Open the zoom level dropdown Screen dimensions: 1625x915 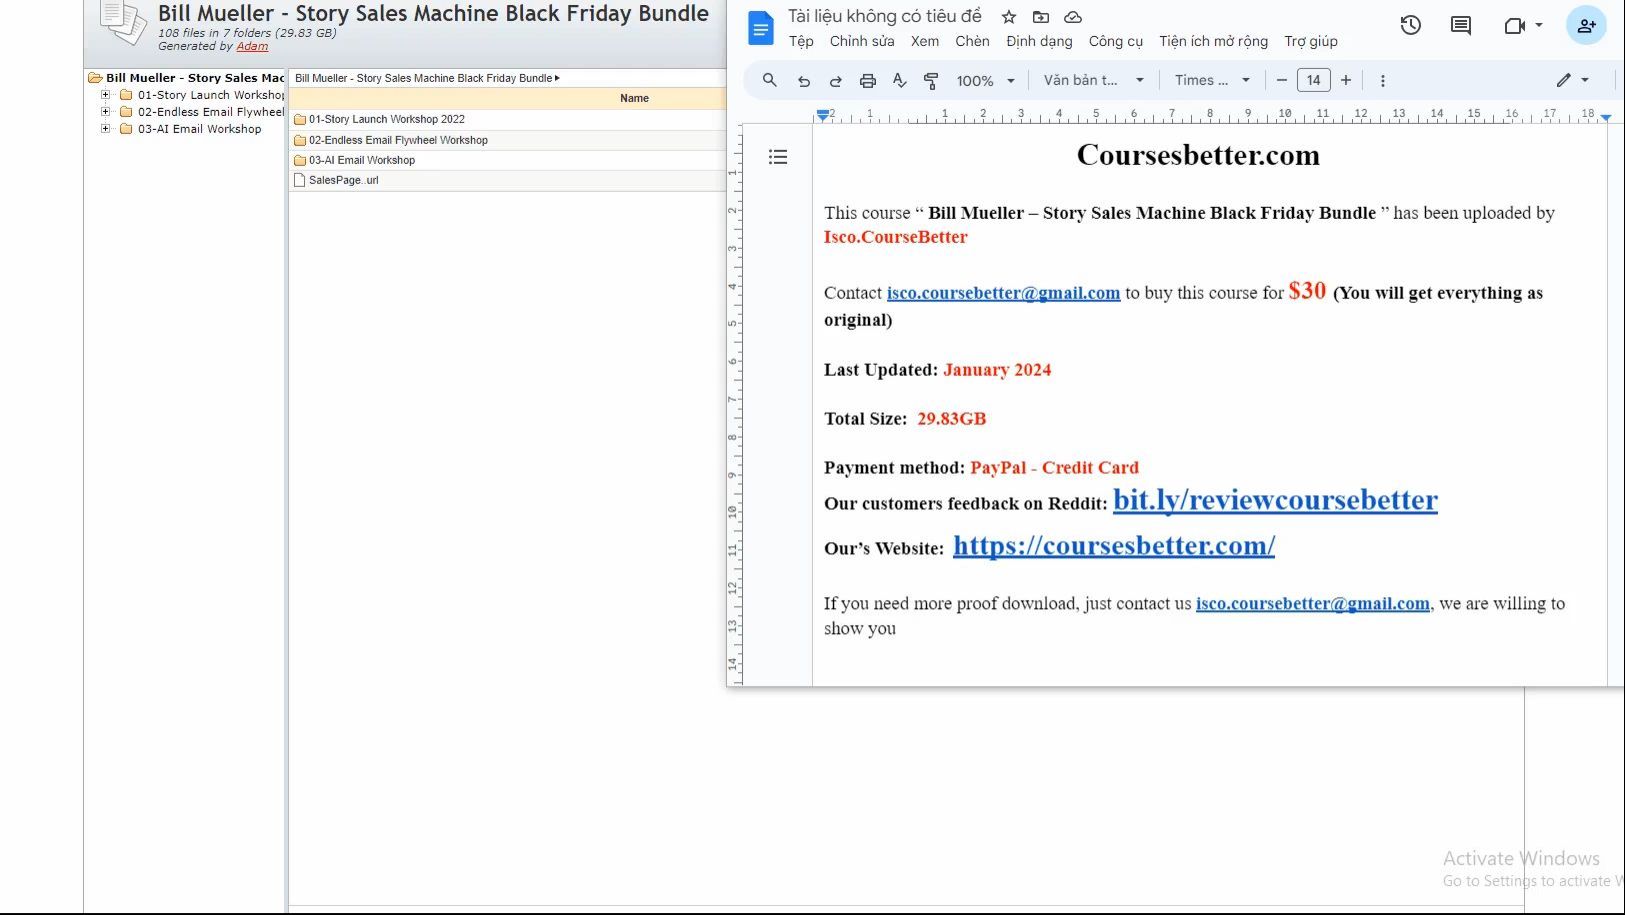[985, 81]
